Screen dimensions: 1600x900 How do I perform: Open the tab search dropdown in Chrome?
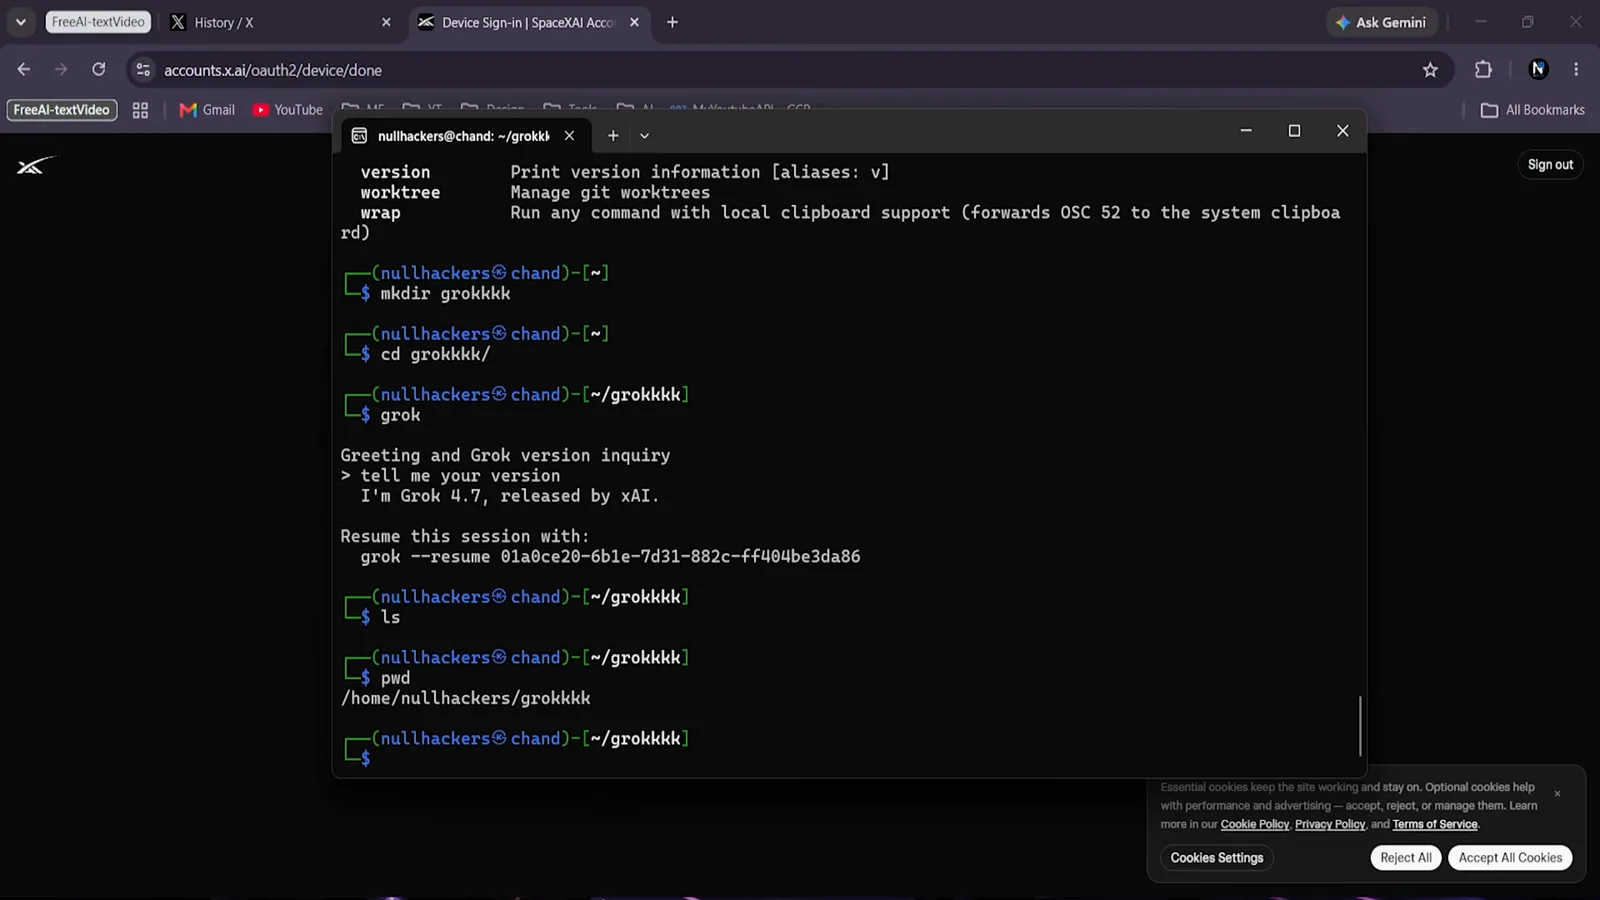tap(20, 22)
